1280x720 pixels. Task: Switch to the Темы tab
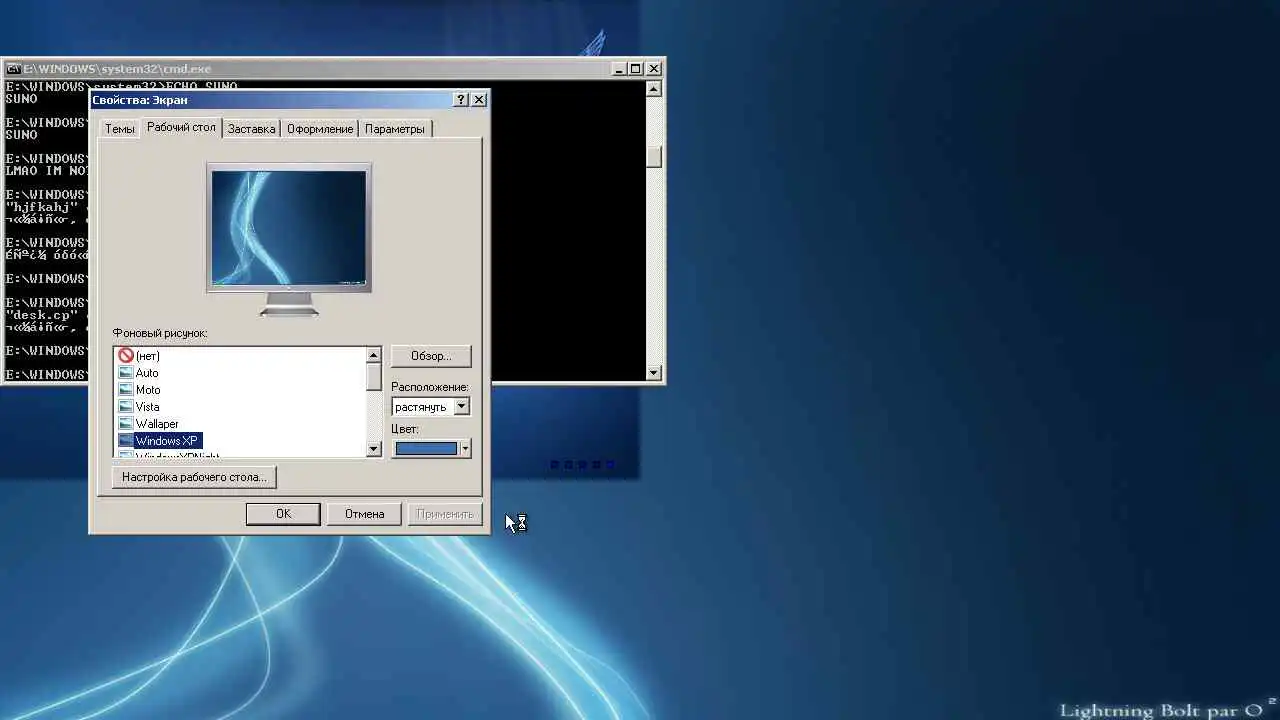coord(119,129)
